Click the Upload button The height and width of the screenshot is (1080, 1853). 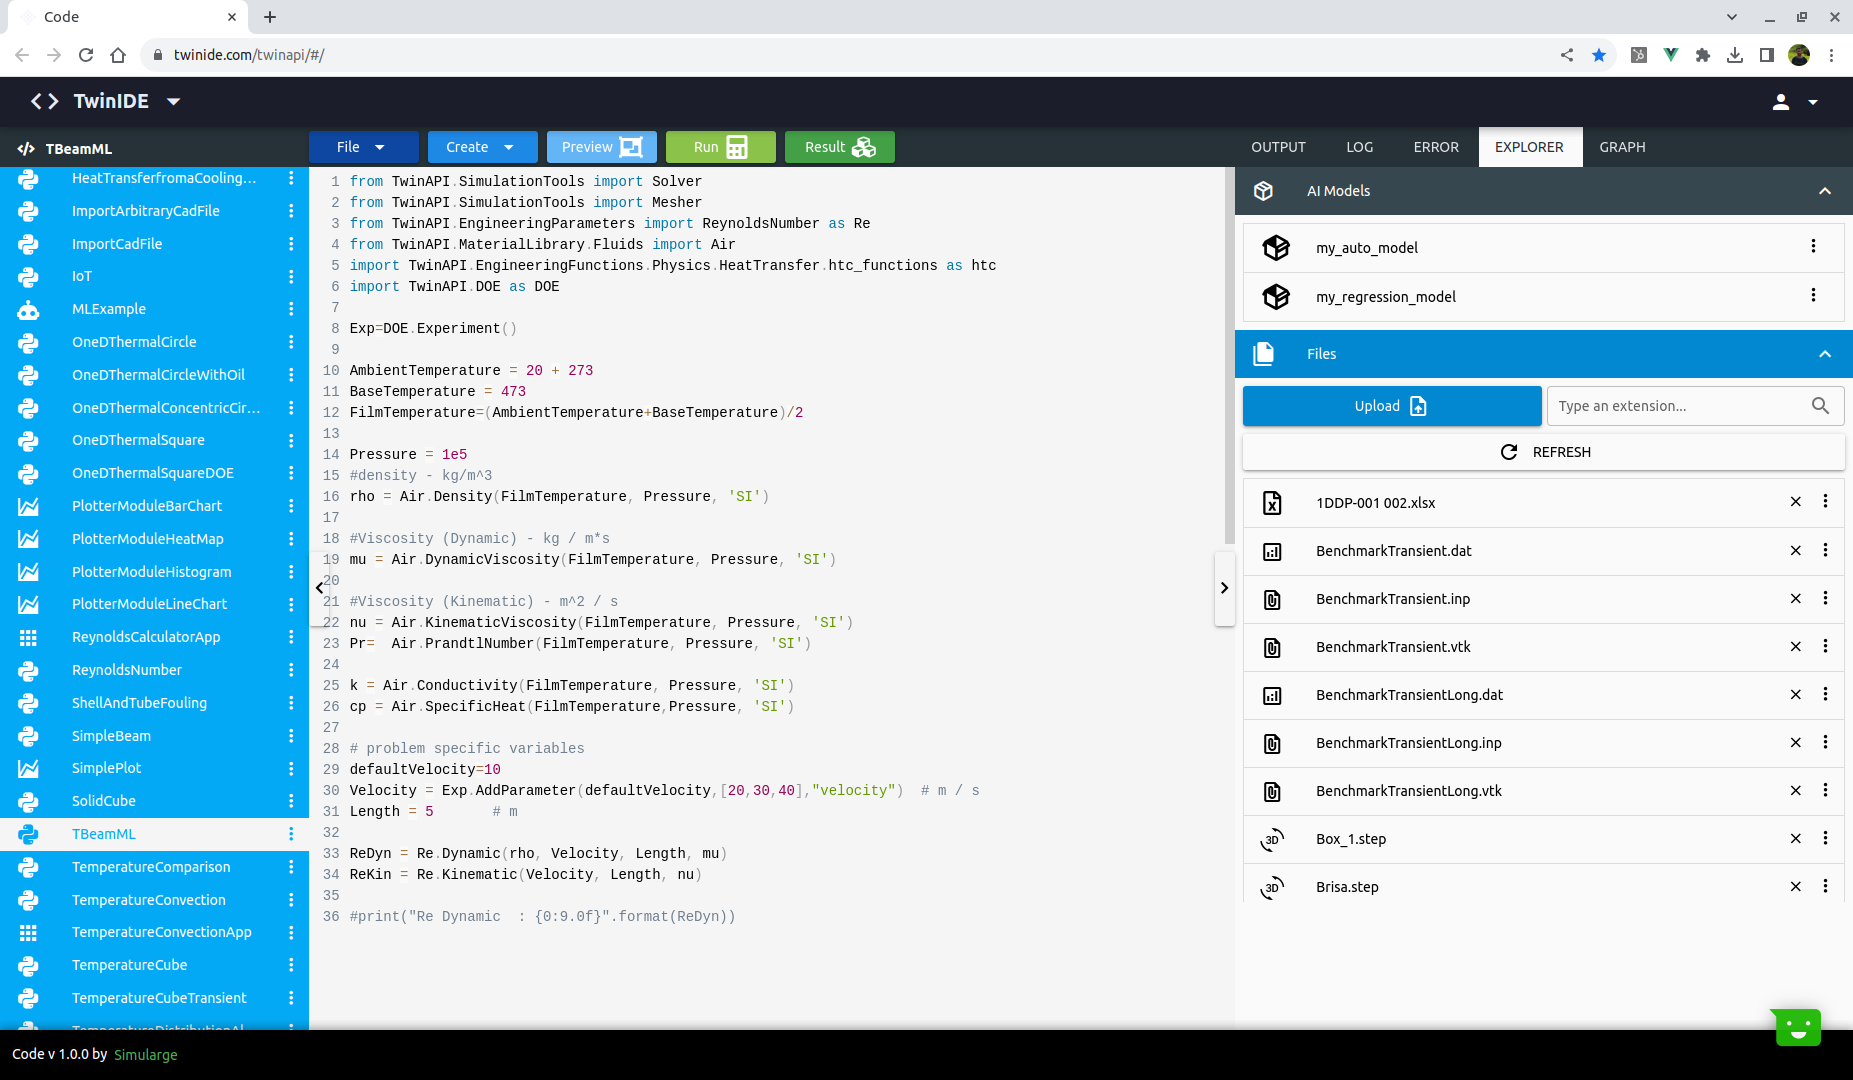point(1391,406)
